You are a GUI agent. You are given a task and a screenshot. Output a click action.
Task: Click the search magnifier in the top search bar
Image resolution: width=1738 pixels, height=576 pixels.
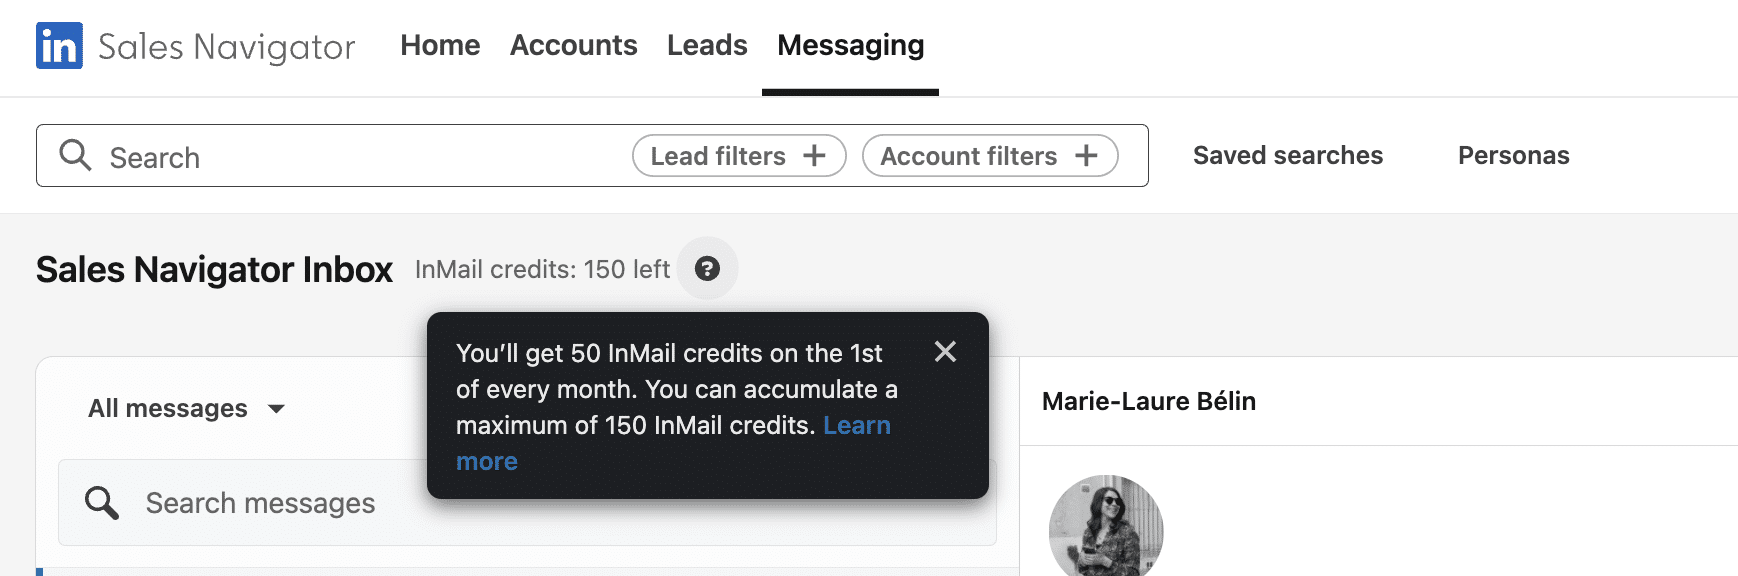[x=76, y=156]
